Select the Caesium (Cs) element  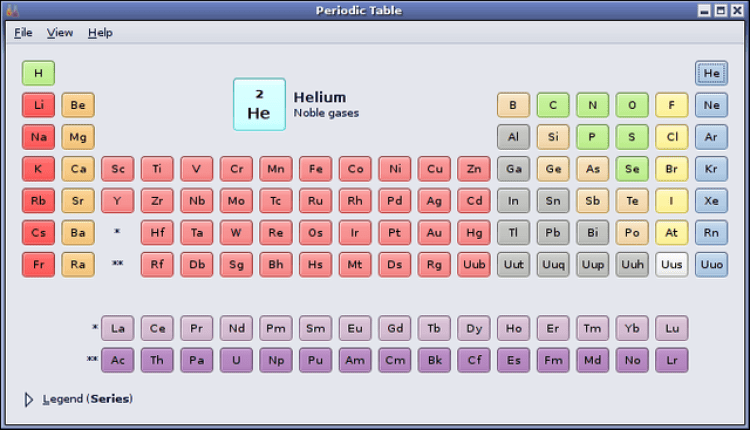click(x=38, y=233)
